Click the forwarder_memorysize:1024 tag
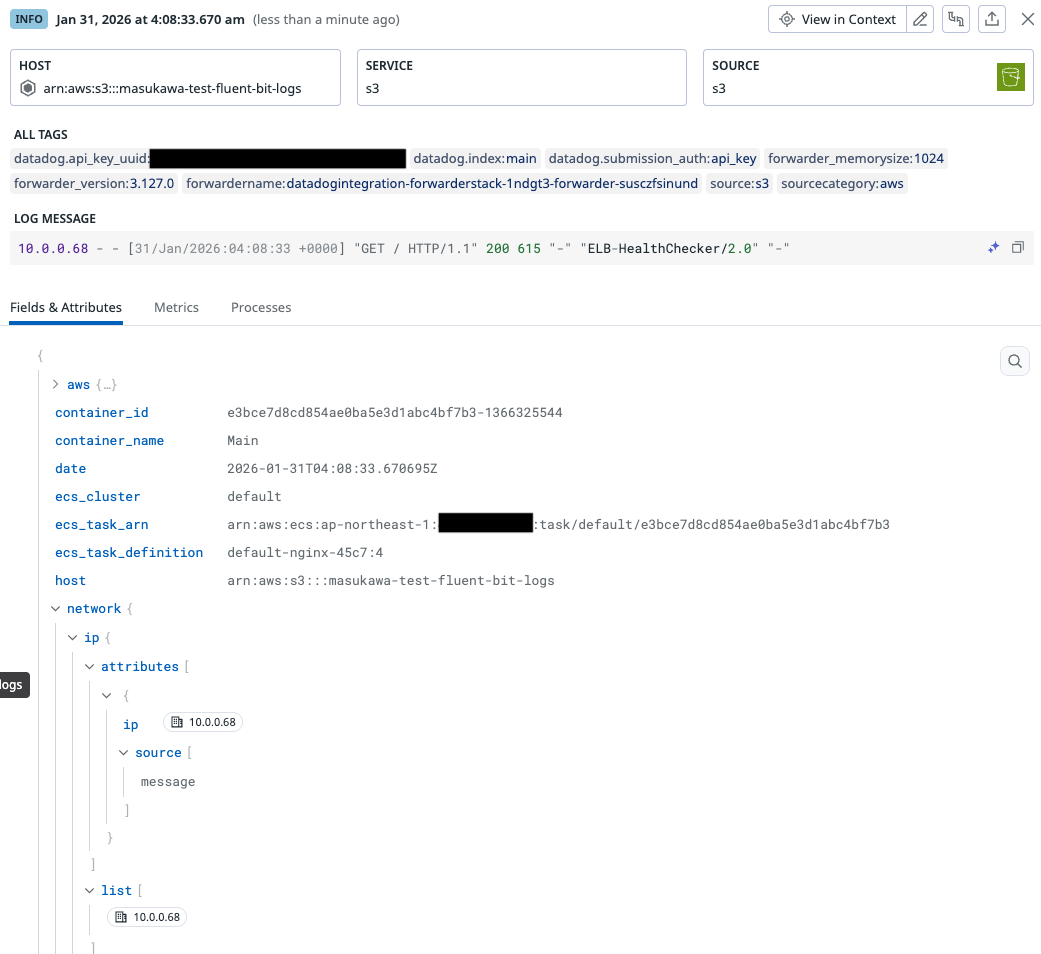Viewport: 1041px width, 954px height. [x=855, y=158]
